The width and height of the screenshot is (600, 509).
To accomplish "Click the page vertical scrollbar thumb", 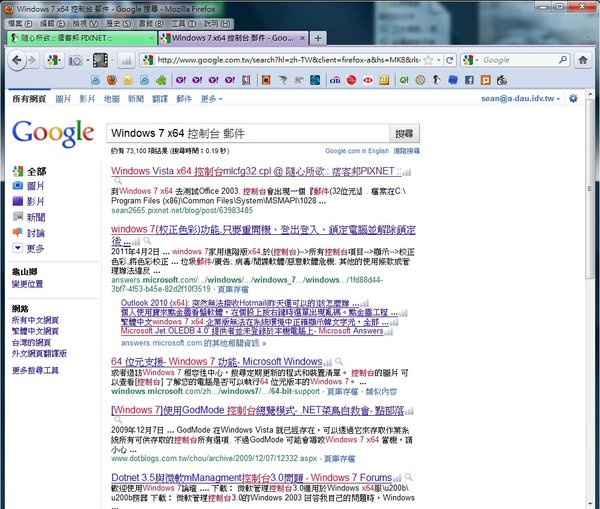I will click(x=590, y=189).
